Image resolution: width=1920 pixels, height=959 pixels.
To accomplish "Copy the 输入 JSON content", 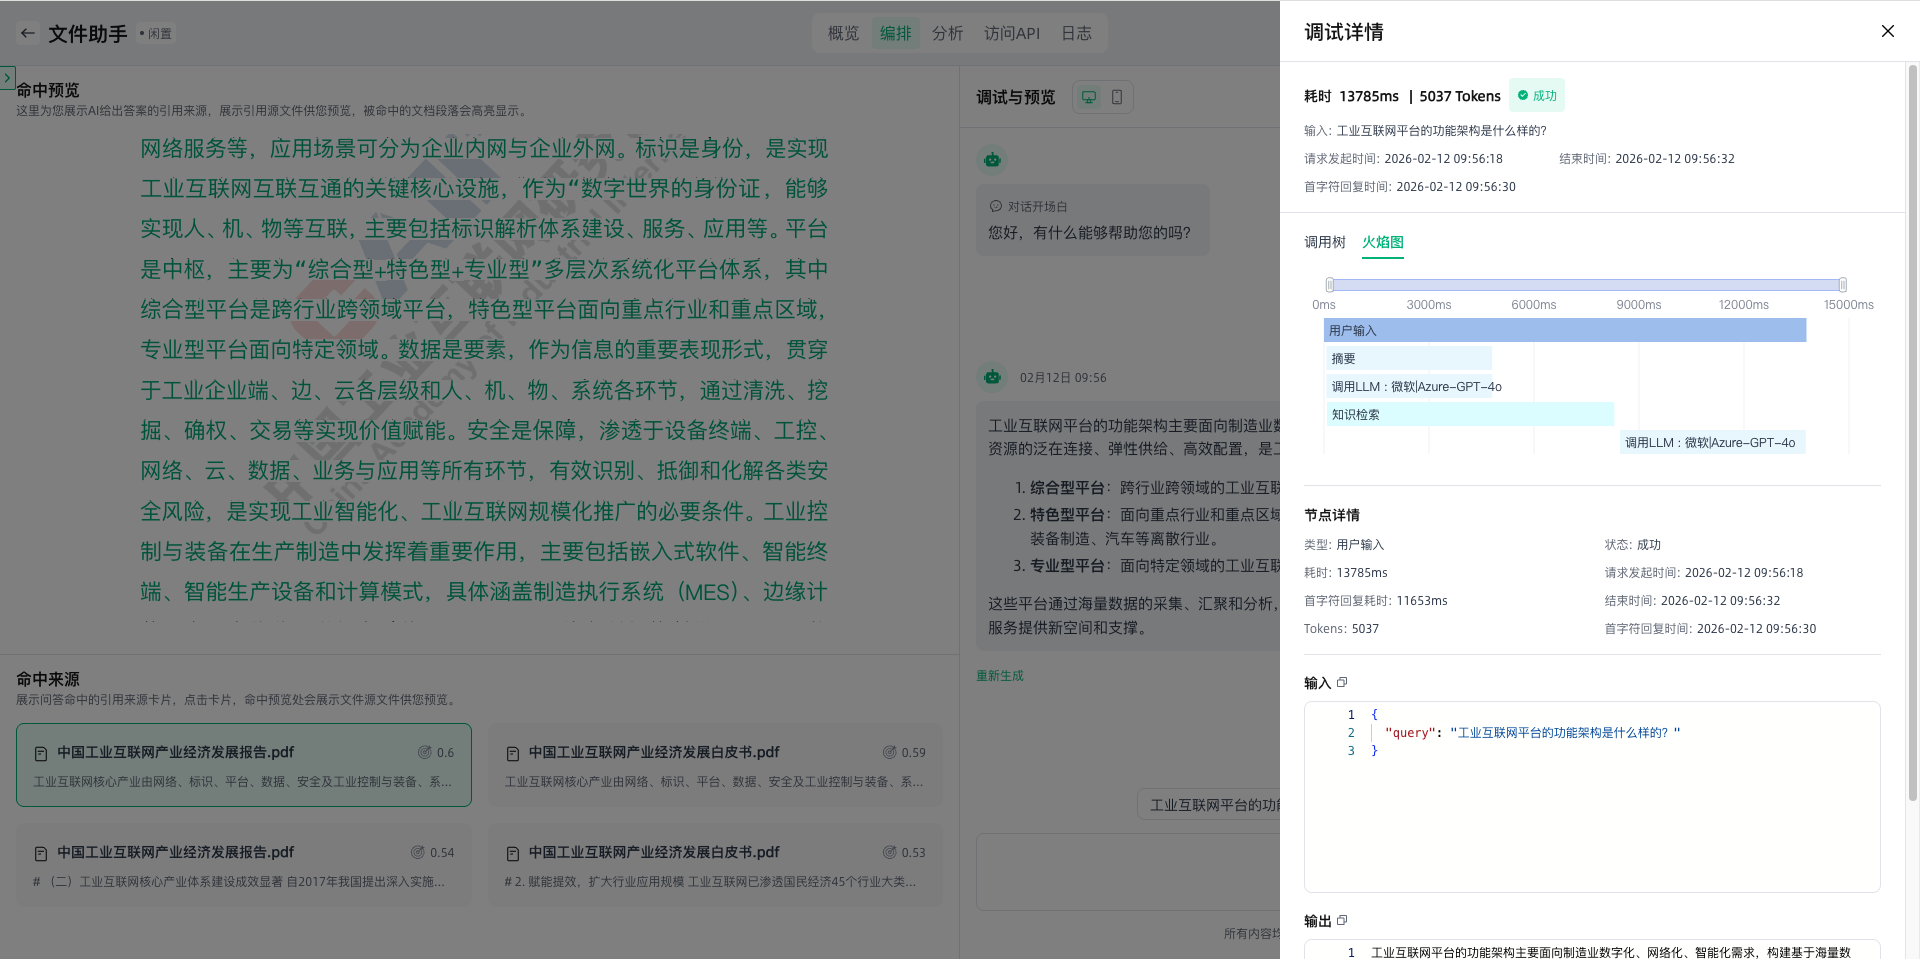I will (1342, 682).
